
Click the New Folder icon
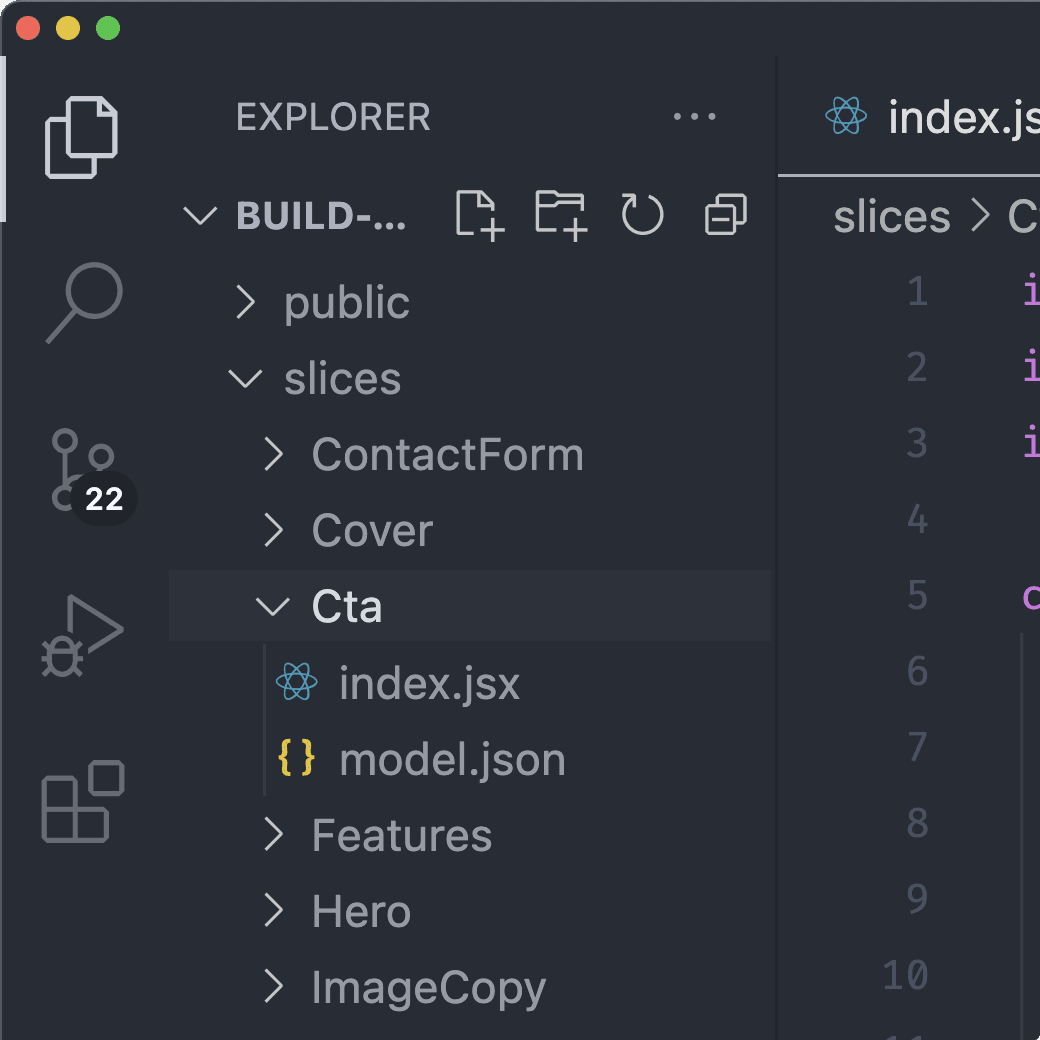[x=561, y=215]
